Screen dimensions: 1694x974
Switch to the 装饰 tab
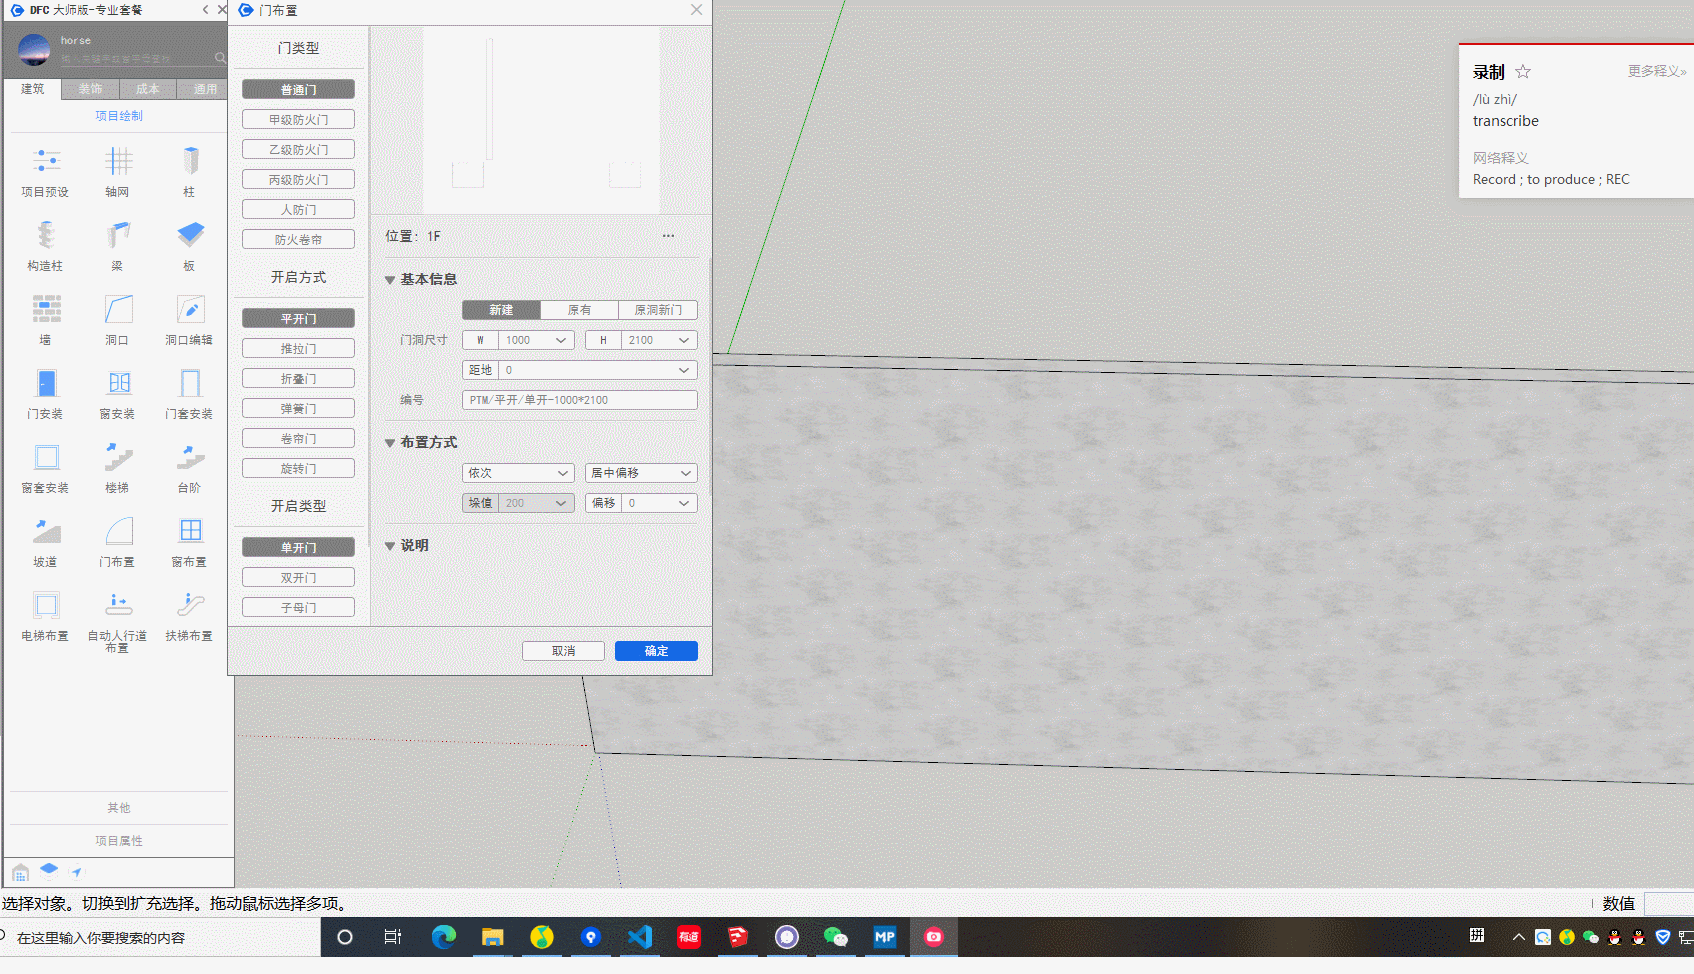[90, 89]
